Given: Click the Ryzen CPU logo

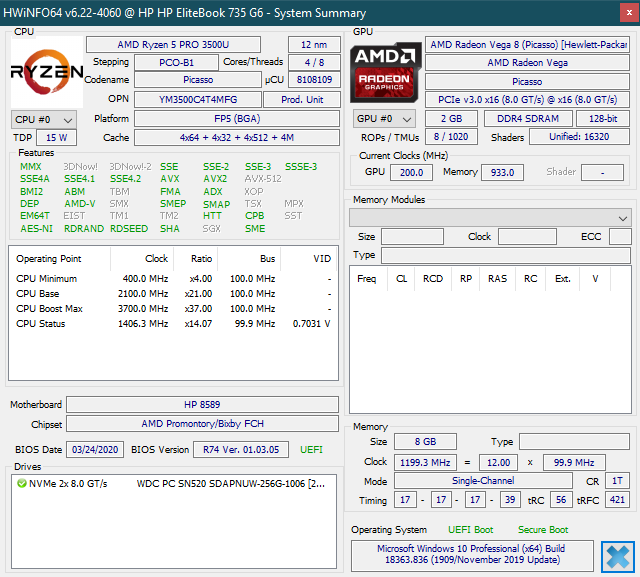Looking at the screenshot, I should [x=47, y=72].
